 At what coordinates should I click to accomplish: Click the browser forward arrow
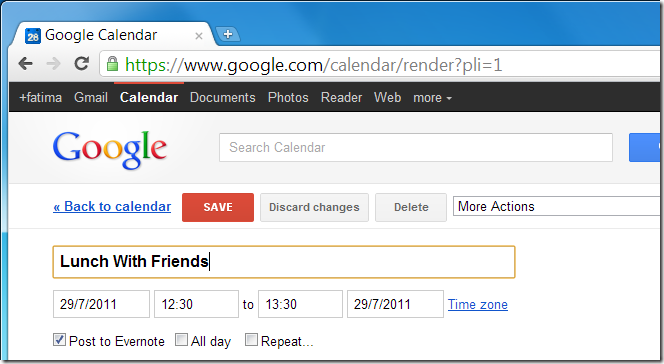coord(53,64)
